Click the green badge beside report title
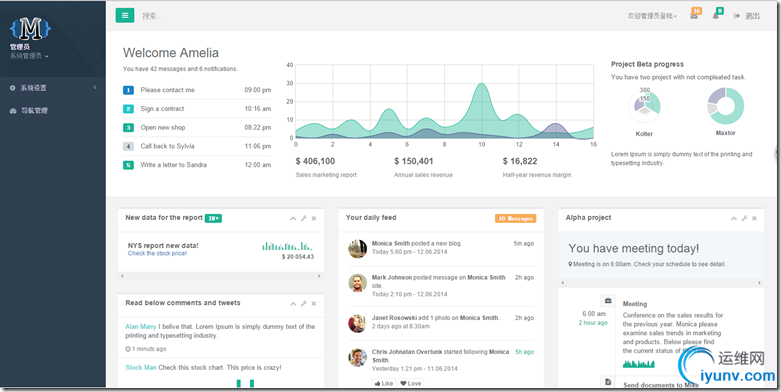 click(x=213, y=218)
